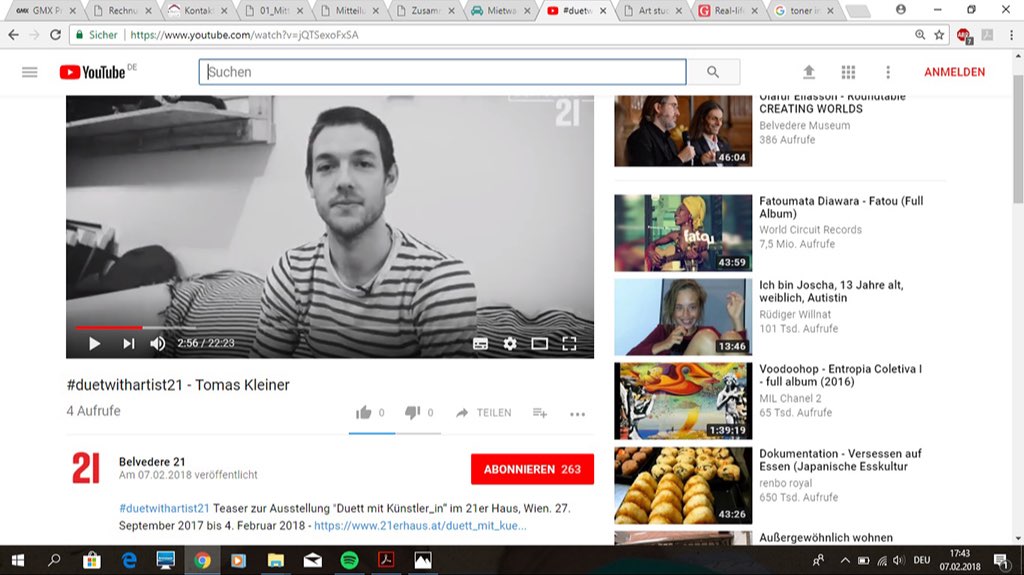This screenshot has height=575, width=1024.
Task: Show hidden tray icons chevron
Action: [x=845, y=560]
